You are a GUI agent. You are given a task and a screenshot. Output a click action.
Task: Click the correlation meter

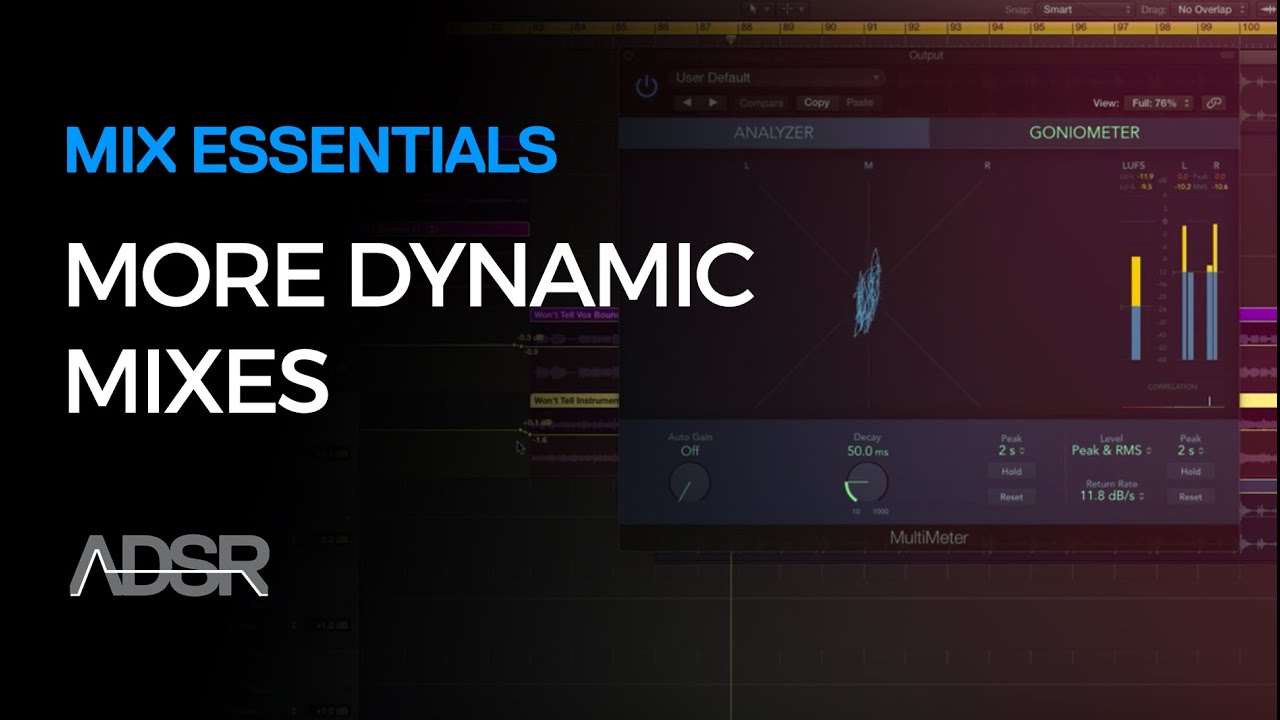(x=1174, y=403)
